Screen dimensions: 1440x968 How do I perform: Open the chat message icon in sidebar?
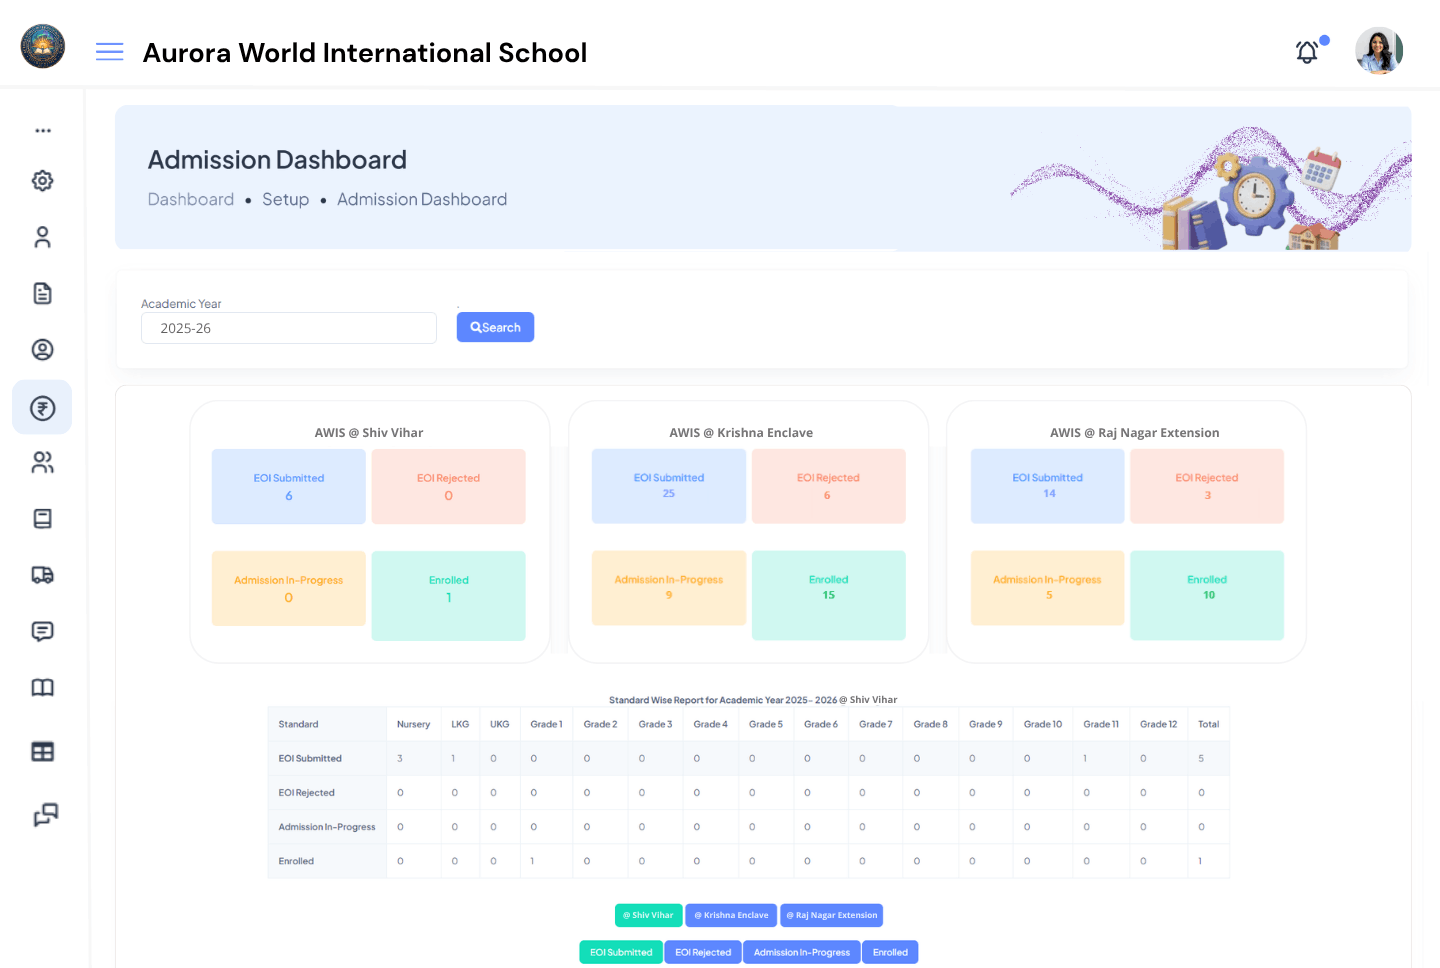(x=42, y=630)
